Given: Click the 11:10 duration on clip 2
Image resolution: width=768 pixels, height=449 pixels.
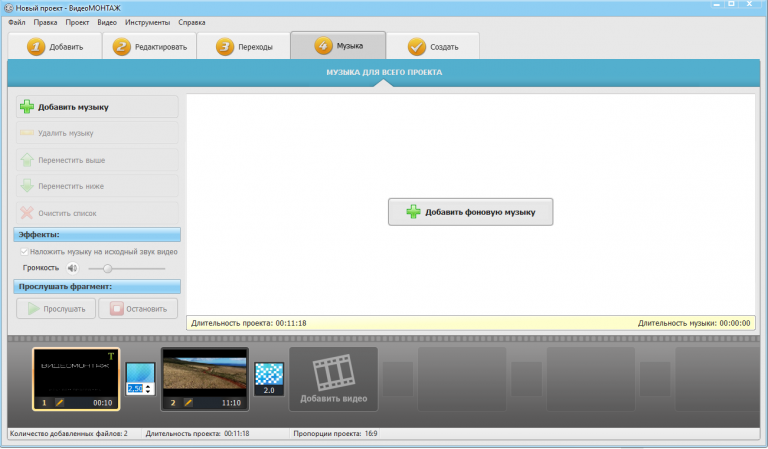Looking at the screenshot, I should point(231,403).
